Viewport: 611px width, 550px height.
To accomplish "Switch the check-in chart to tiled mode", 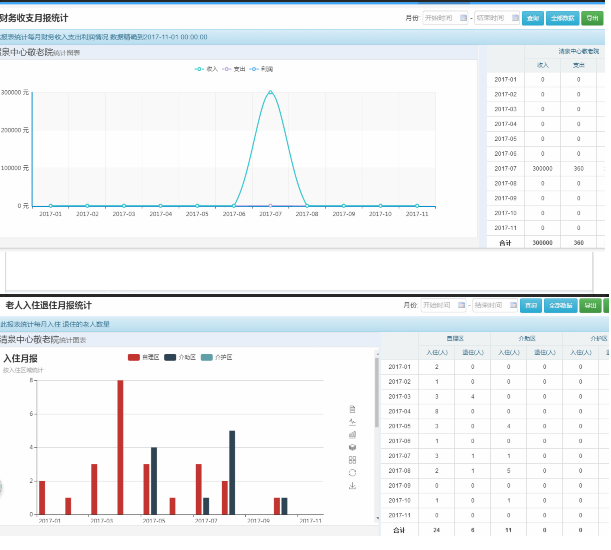I will tap(352, 460).
